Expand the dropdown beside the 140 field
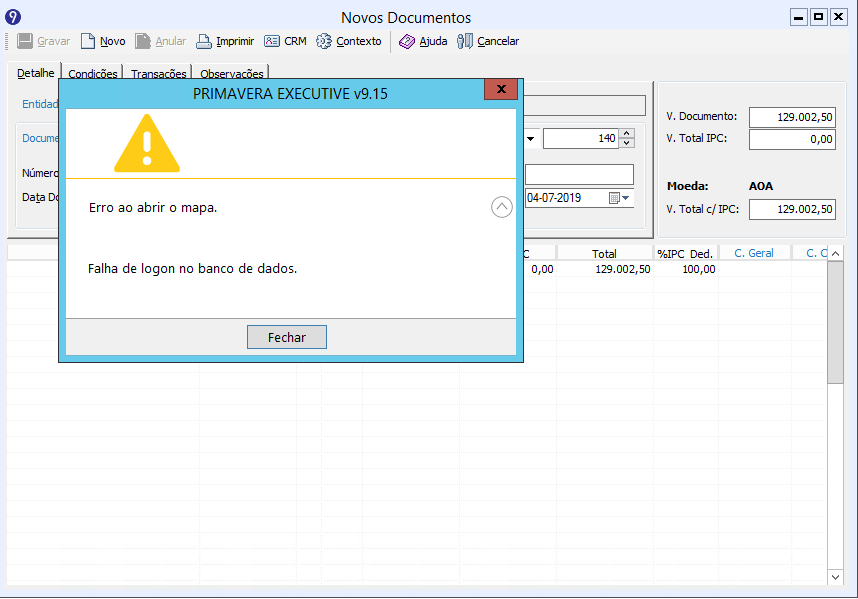This screenshot has width=858, height=599. 531,139
